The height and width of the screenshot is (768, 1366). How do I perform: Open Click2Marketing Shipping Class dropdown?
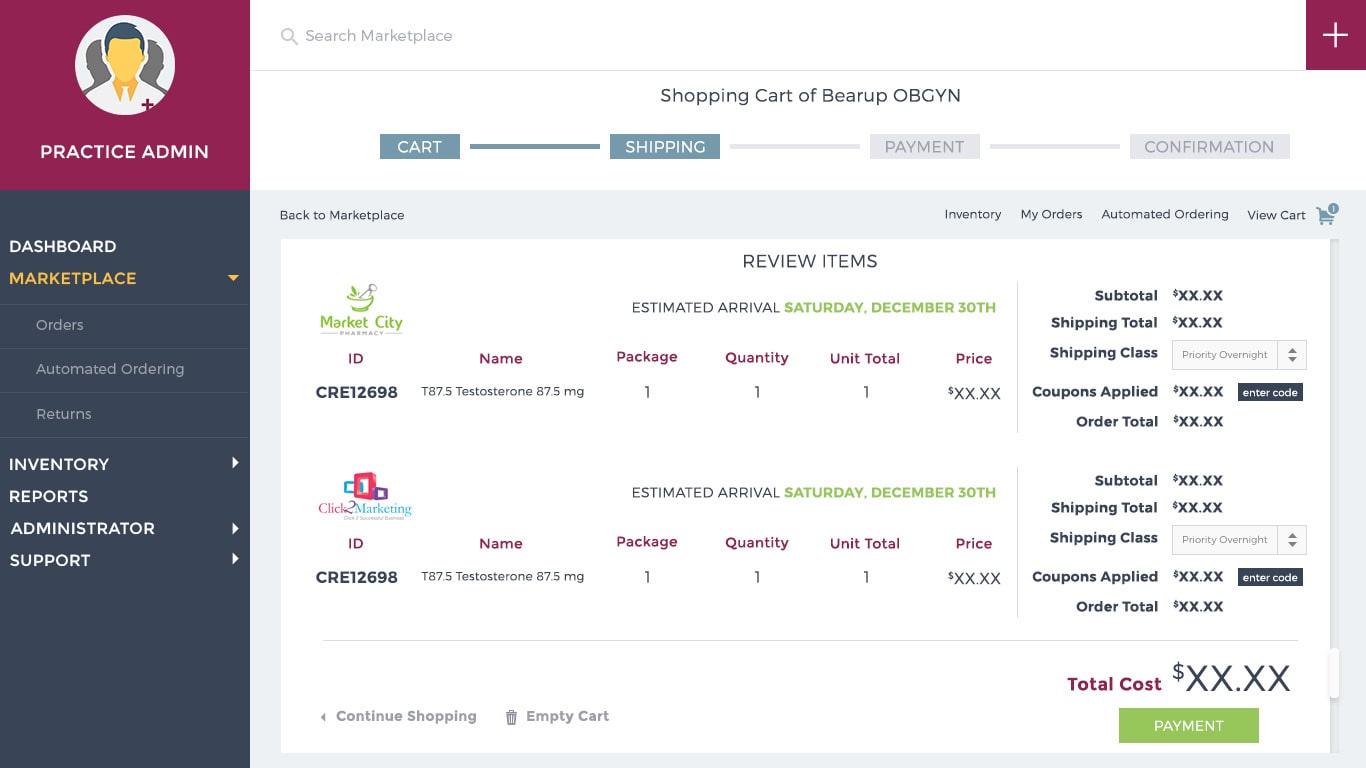(x=1238, y=540)
